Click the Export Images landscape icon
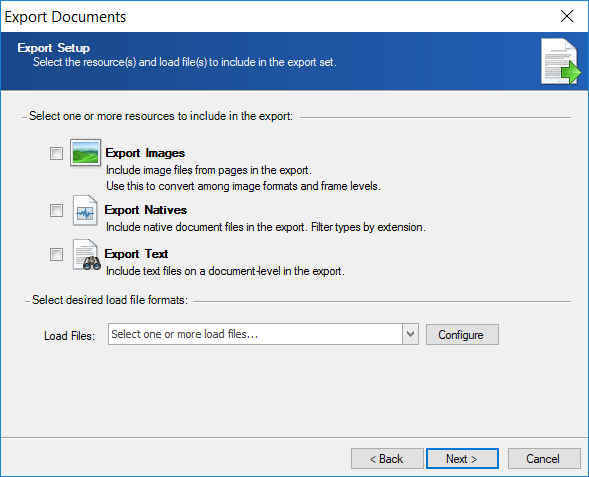Viewport: 589px width, 477px height. click(85, 152)
